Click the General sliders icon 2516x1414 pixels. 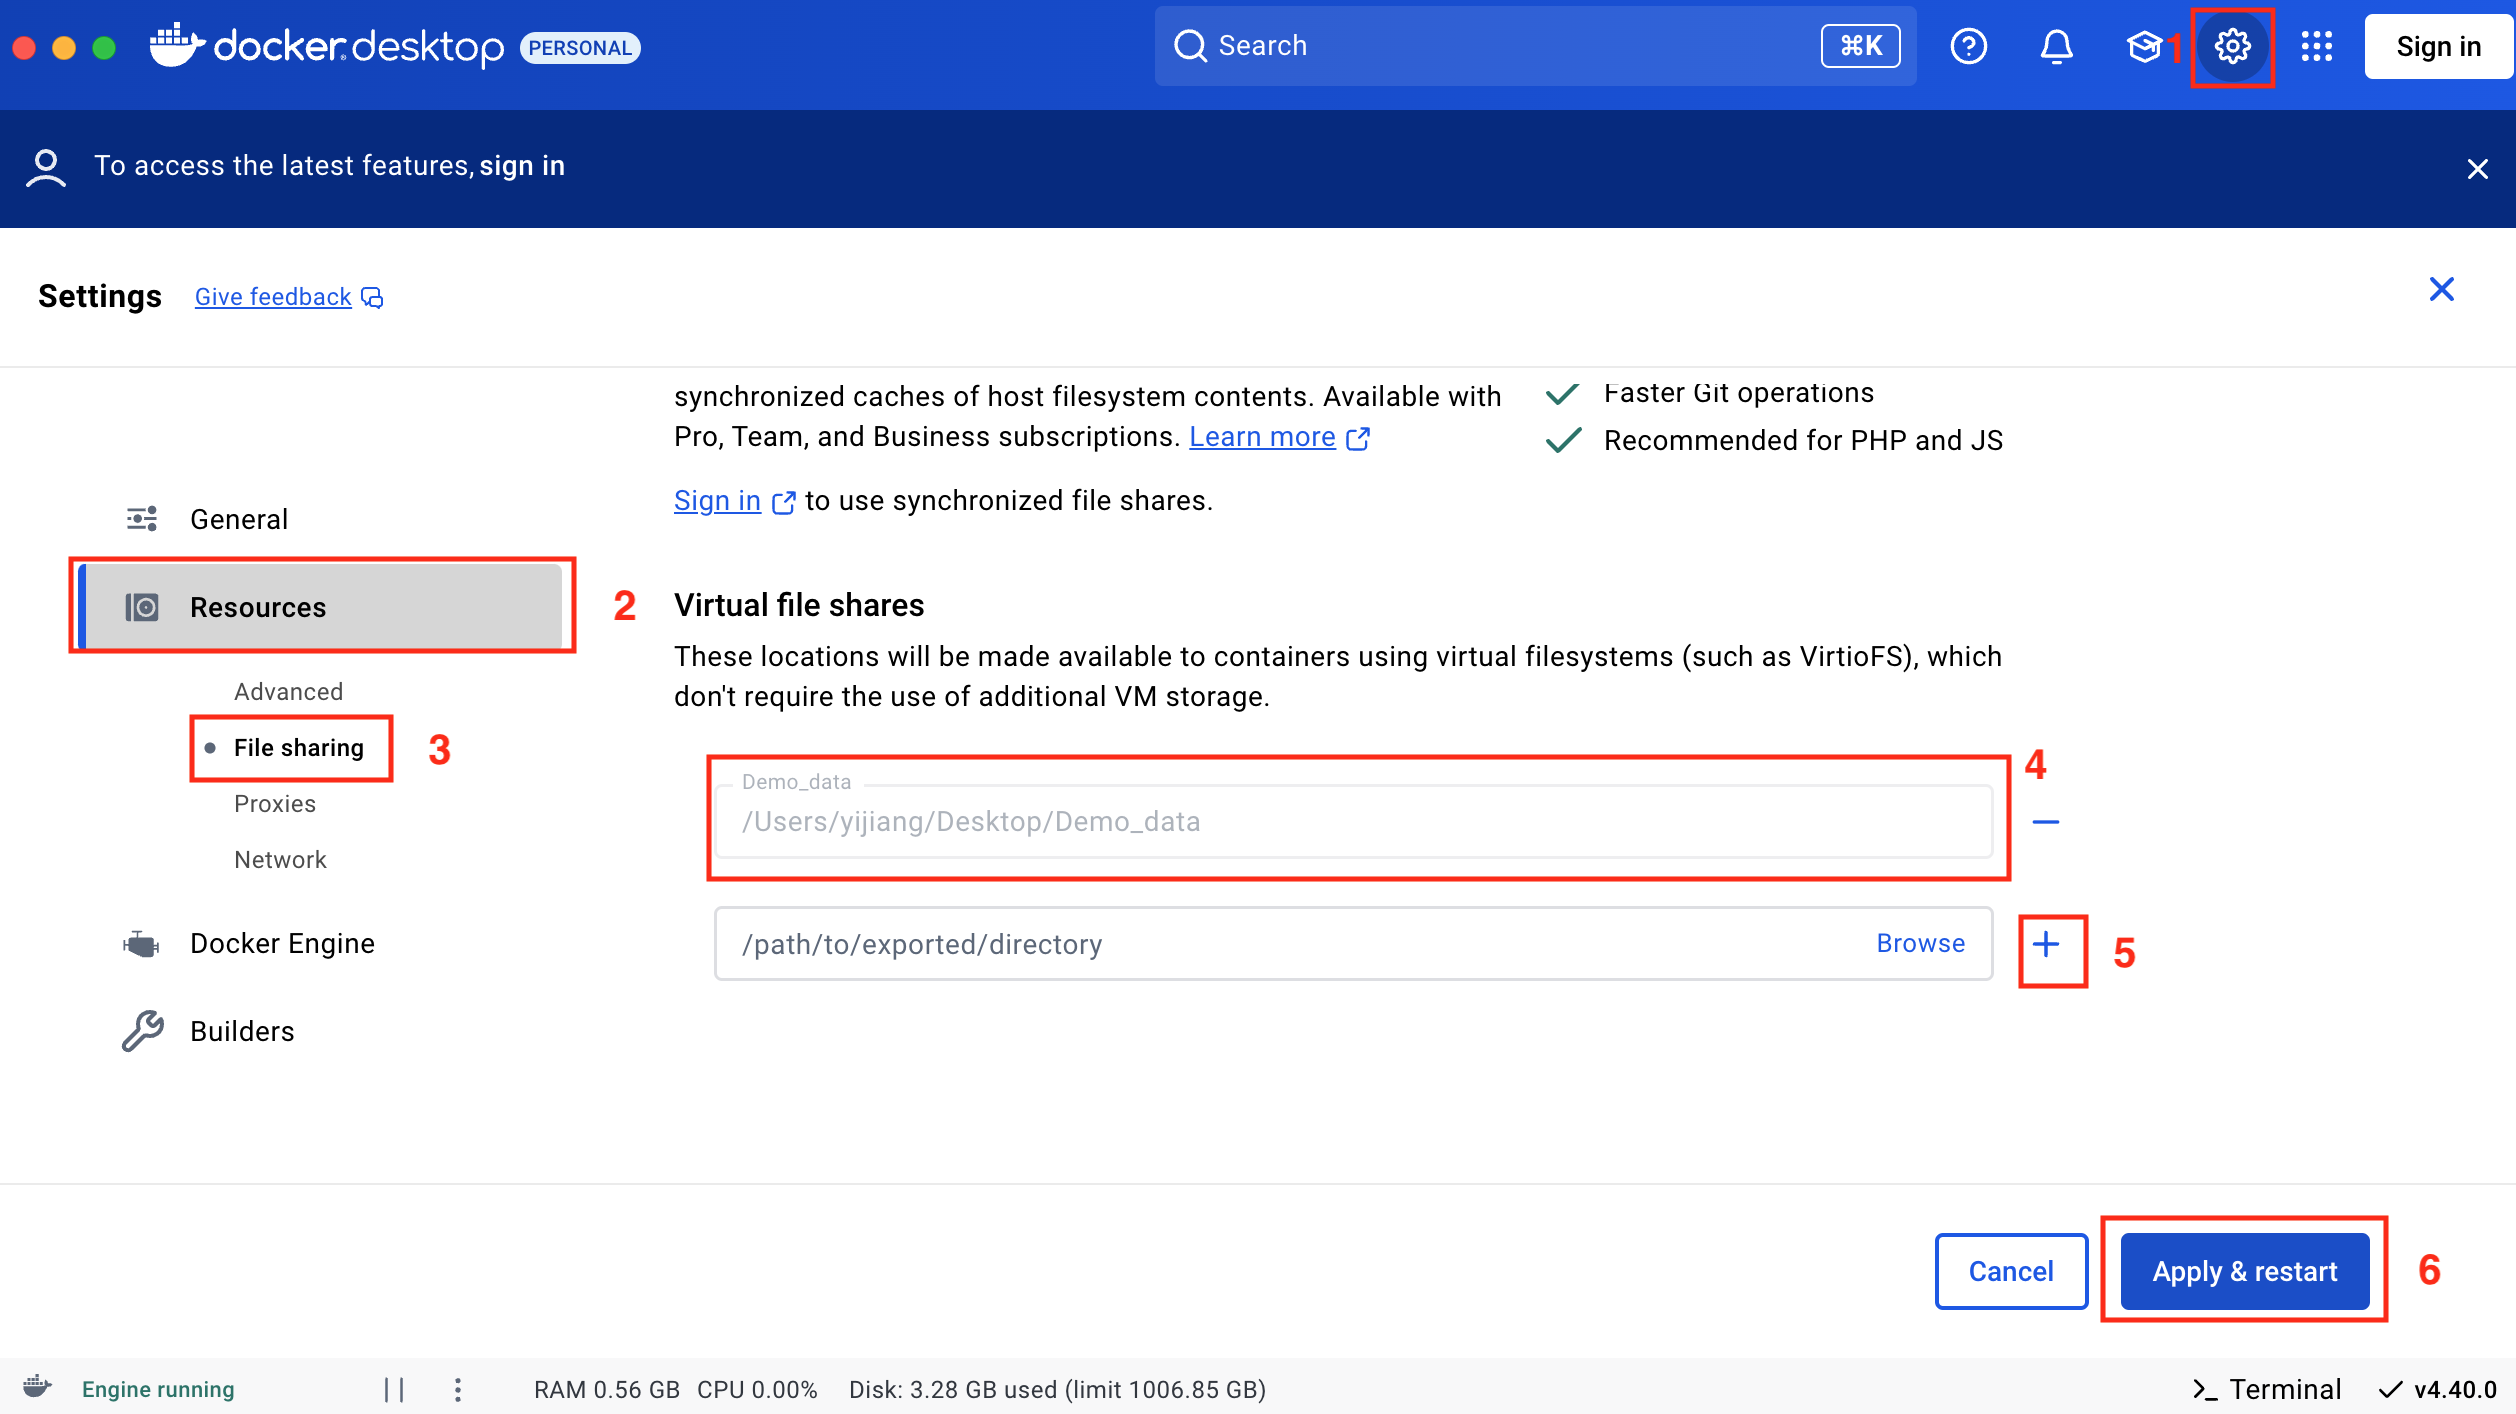point(142,518)
